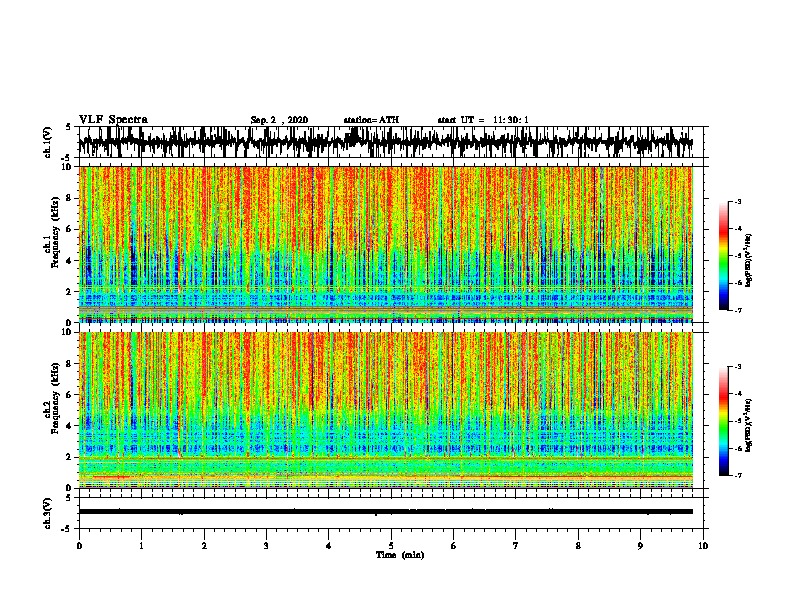Click the log(PSD) units label beside ch.1 color scale
Viewport: 792px width, 612px height.
point(749,260)
